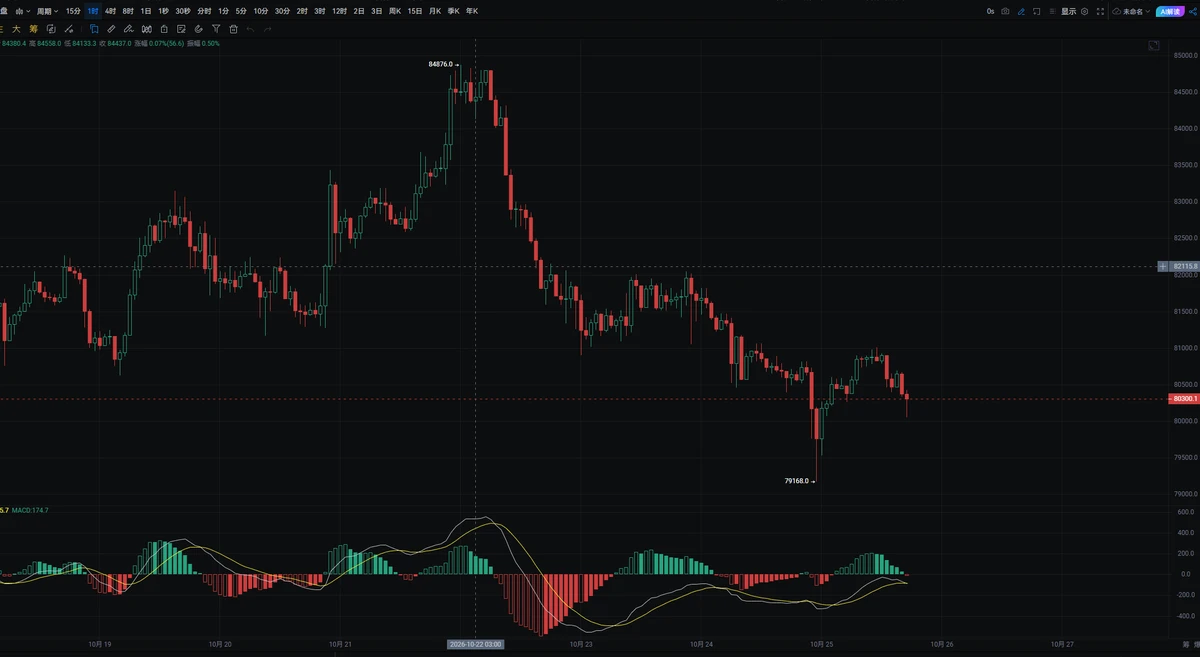Expand the 未命名 layout dropdown
Screen dimensions: 1200x657
[1131, 11]
